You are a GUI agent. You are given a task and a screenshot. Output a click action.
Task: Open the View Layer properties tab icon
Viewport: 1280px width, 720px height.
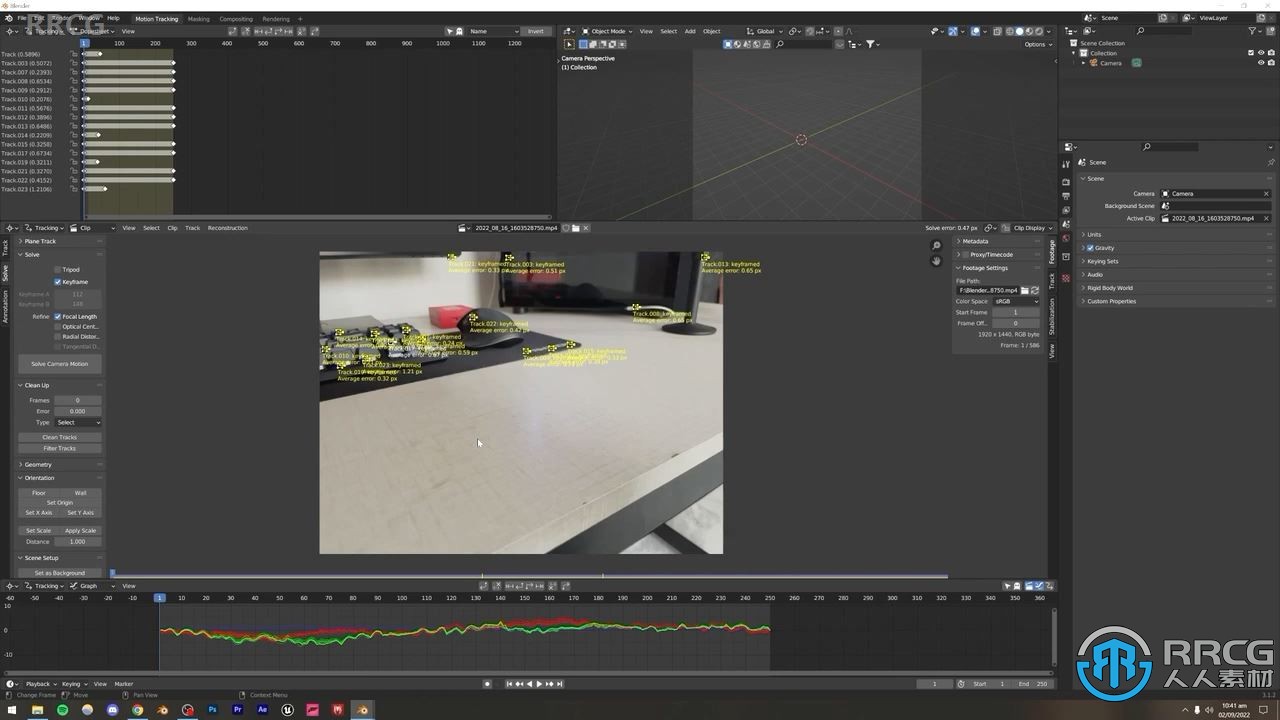1066,210
